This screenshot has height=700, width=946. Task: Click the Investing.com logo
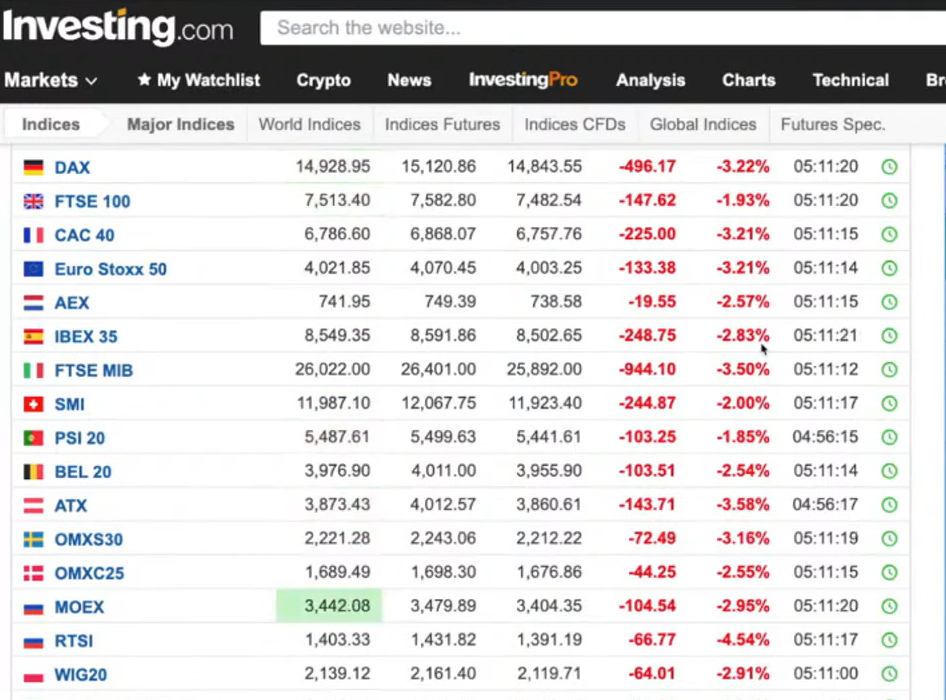click(118, 27)
